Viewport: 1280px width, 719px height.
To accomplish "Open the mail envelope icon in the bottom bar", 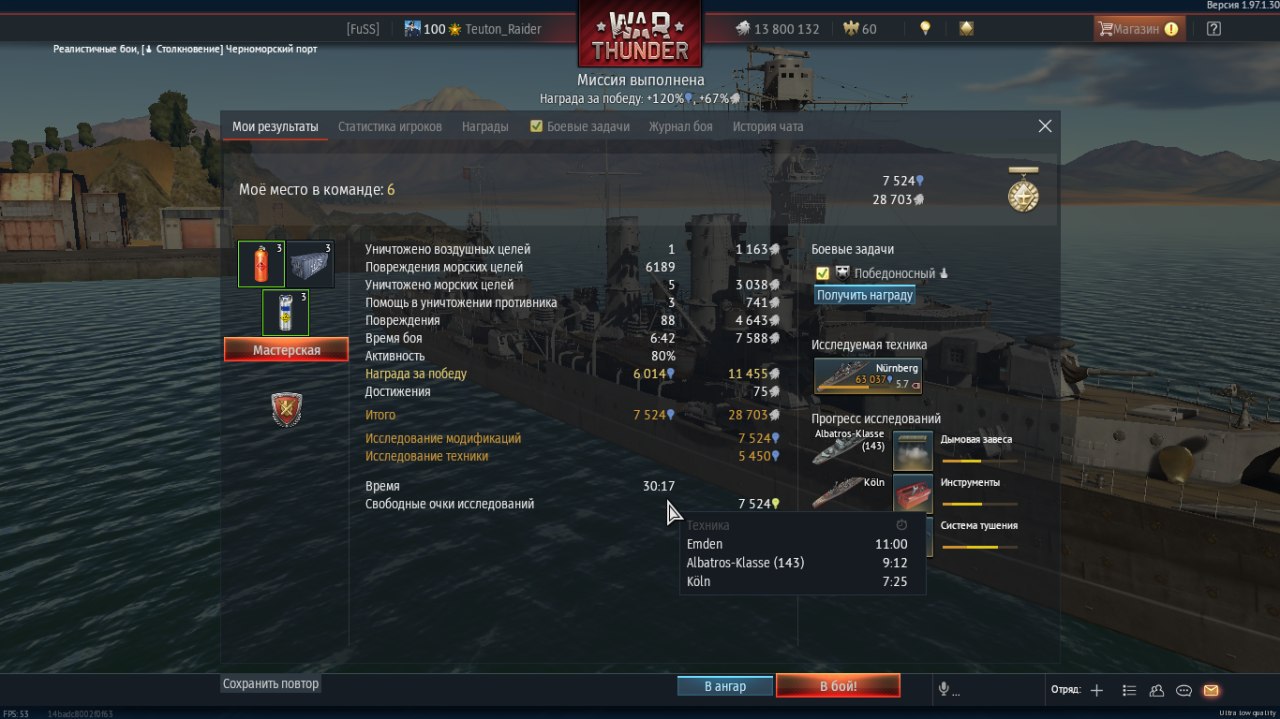I will (1211, 690).
